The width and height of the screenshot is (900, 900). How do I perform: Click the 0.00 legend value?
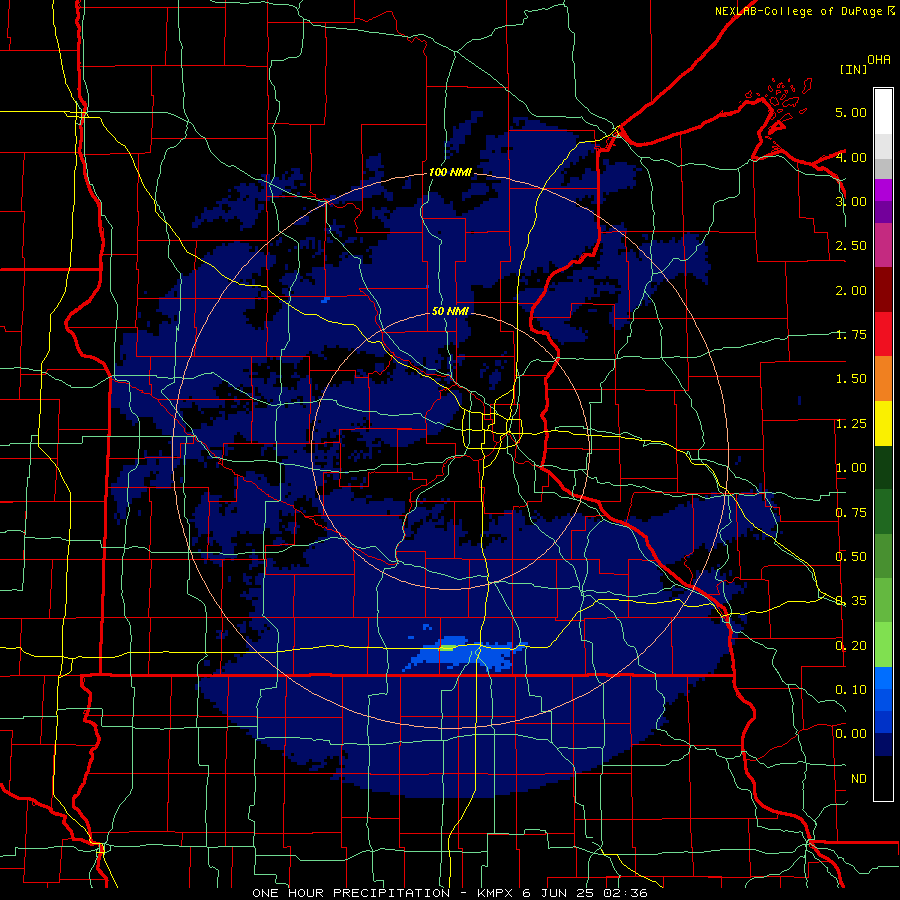tap(851, 734)
